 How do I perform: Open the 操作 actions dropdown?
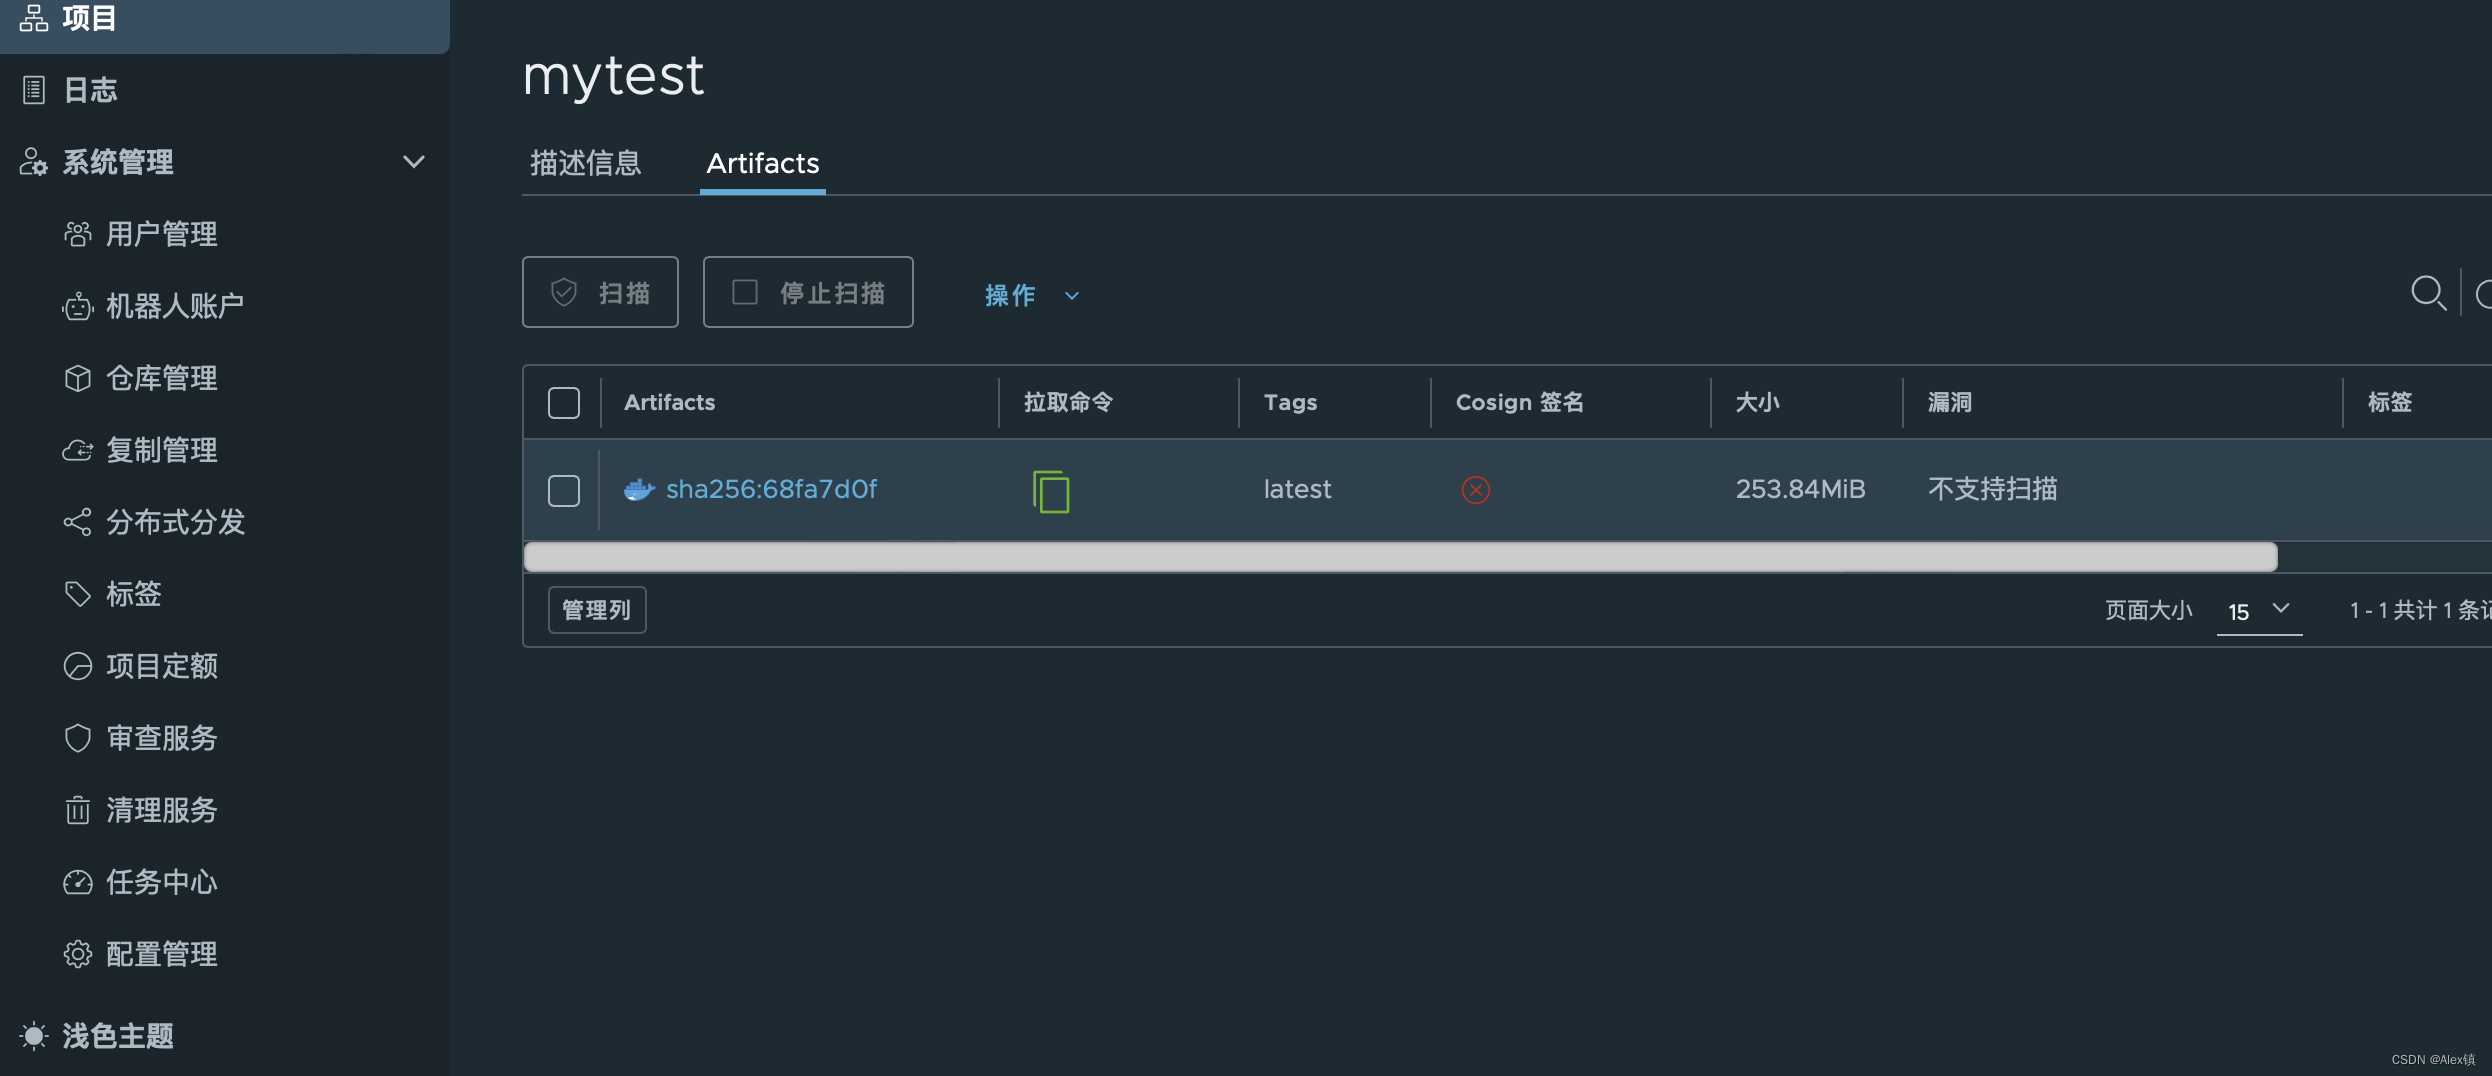click(x=1032, y=295)
